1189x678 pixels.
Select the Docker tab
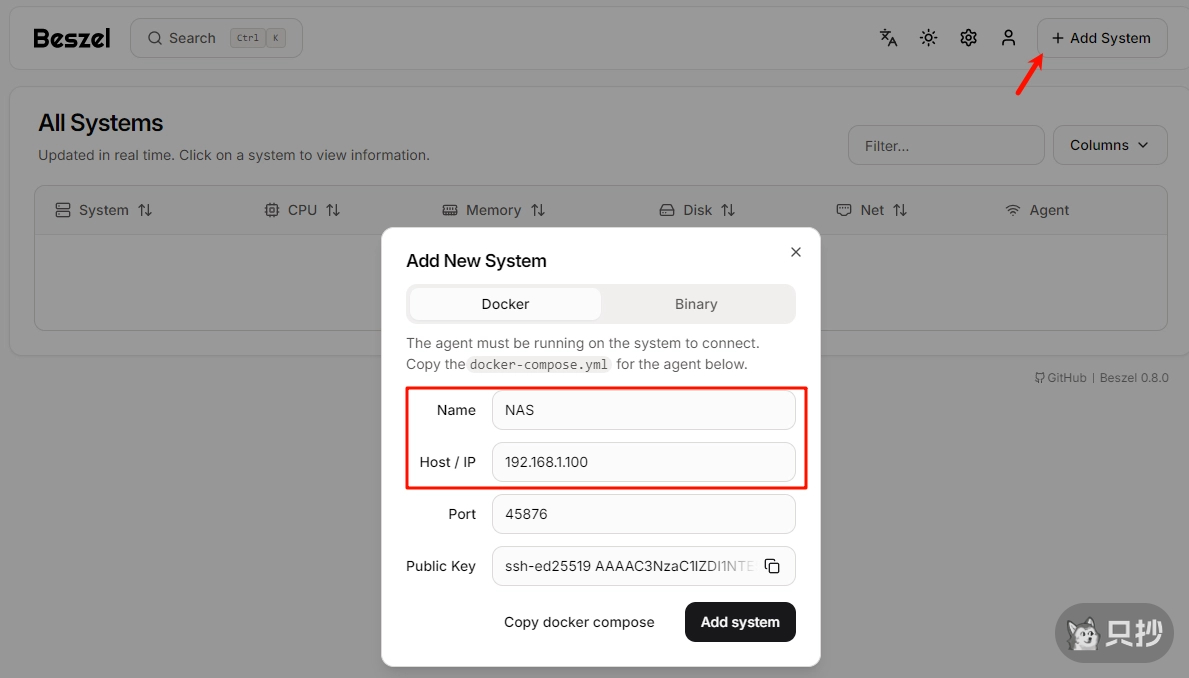click(x=505, y=304)
